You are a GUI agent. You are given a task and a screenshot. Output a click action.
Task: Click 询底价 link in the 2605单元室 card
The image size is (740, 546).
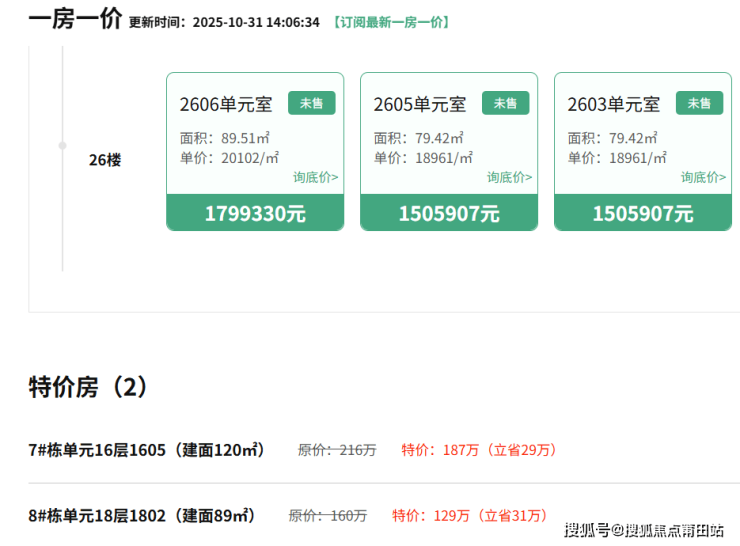(509, 177)
